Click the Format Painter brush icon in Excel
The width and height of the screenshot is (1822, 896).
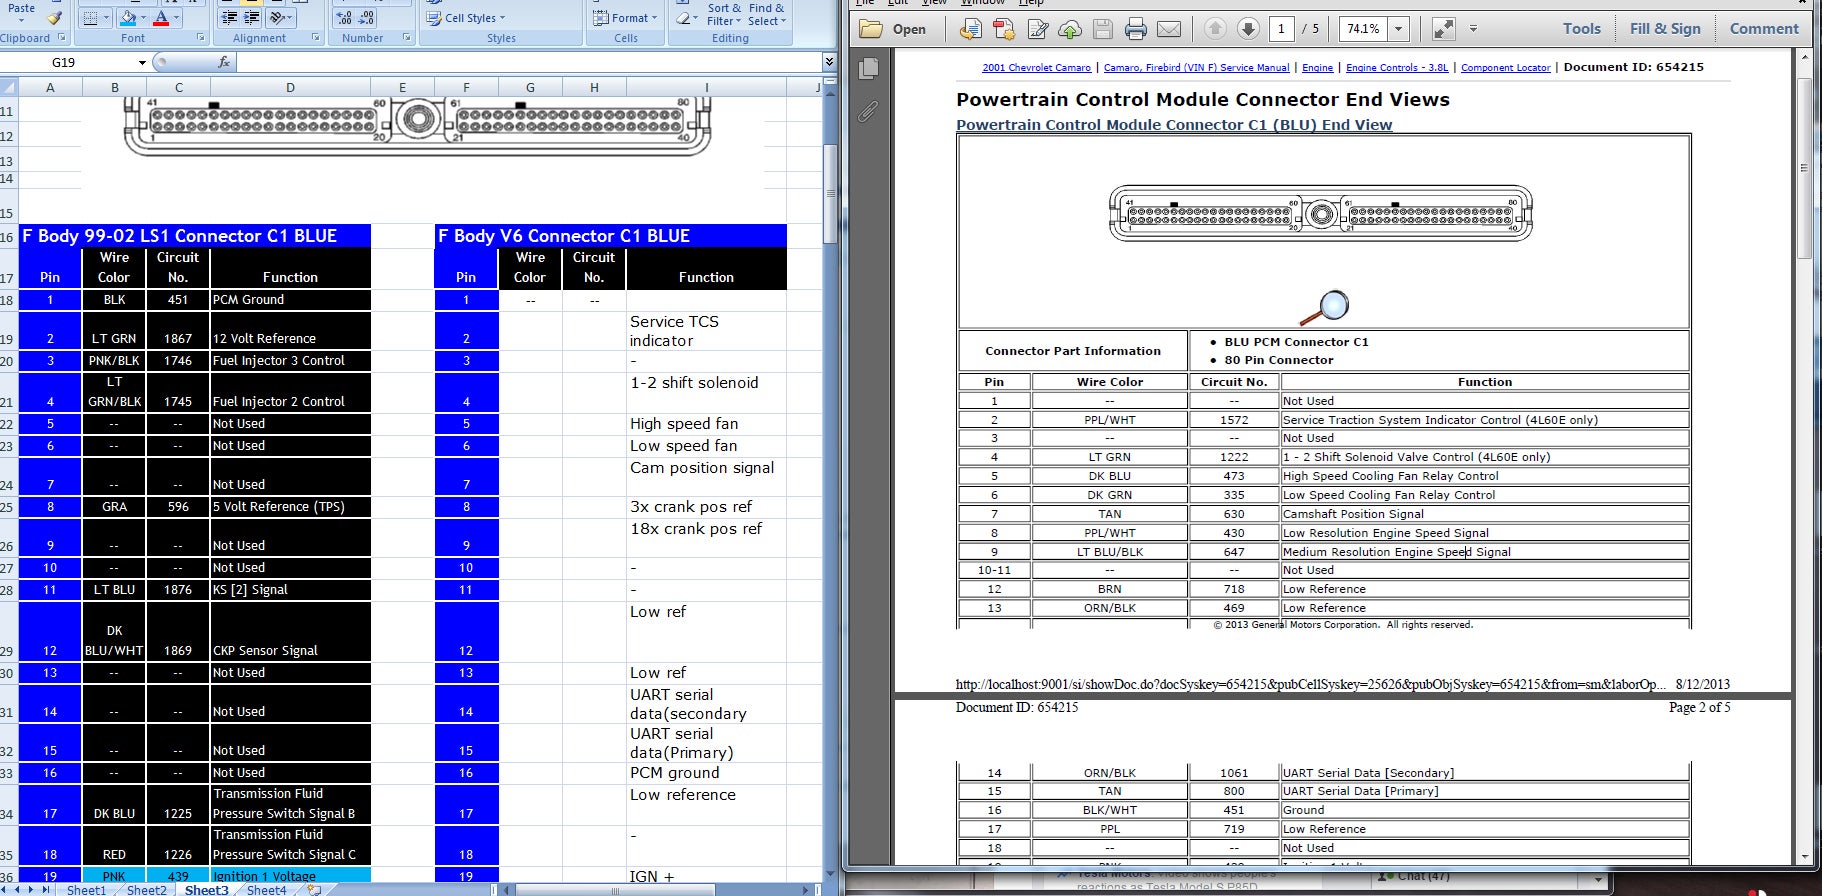click(54, 18)
